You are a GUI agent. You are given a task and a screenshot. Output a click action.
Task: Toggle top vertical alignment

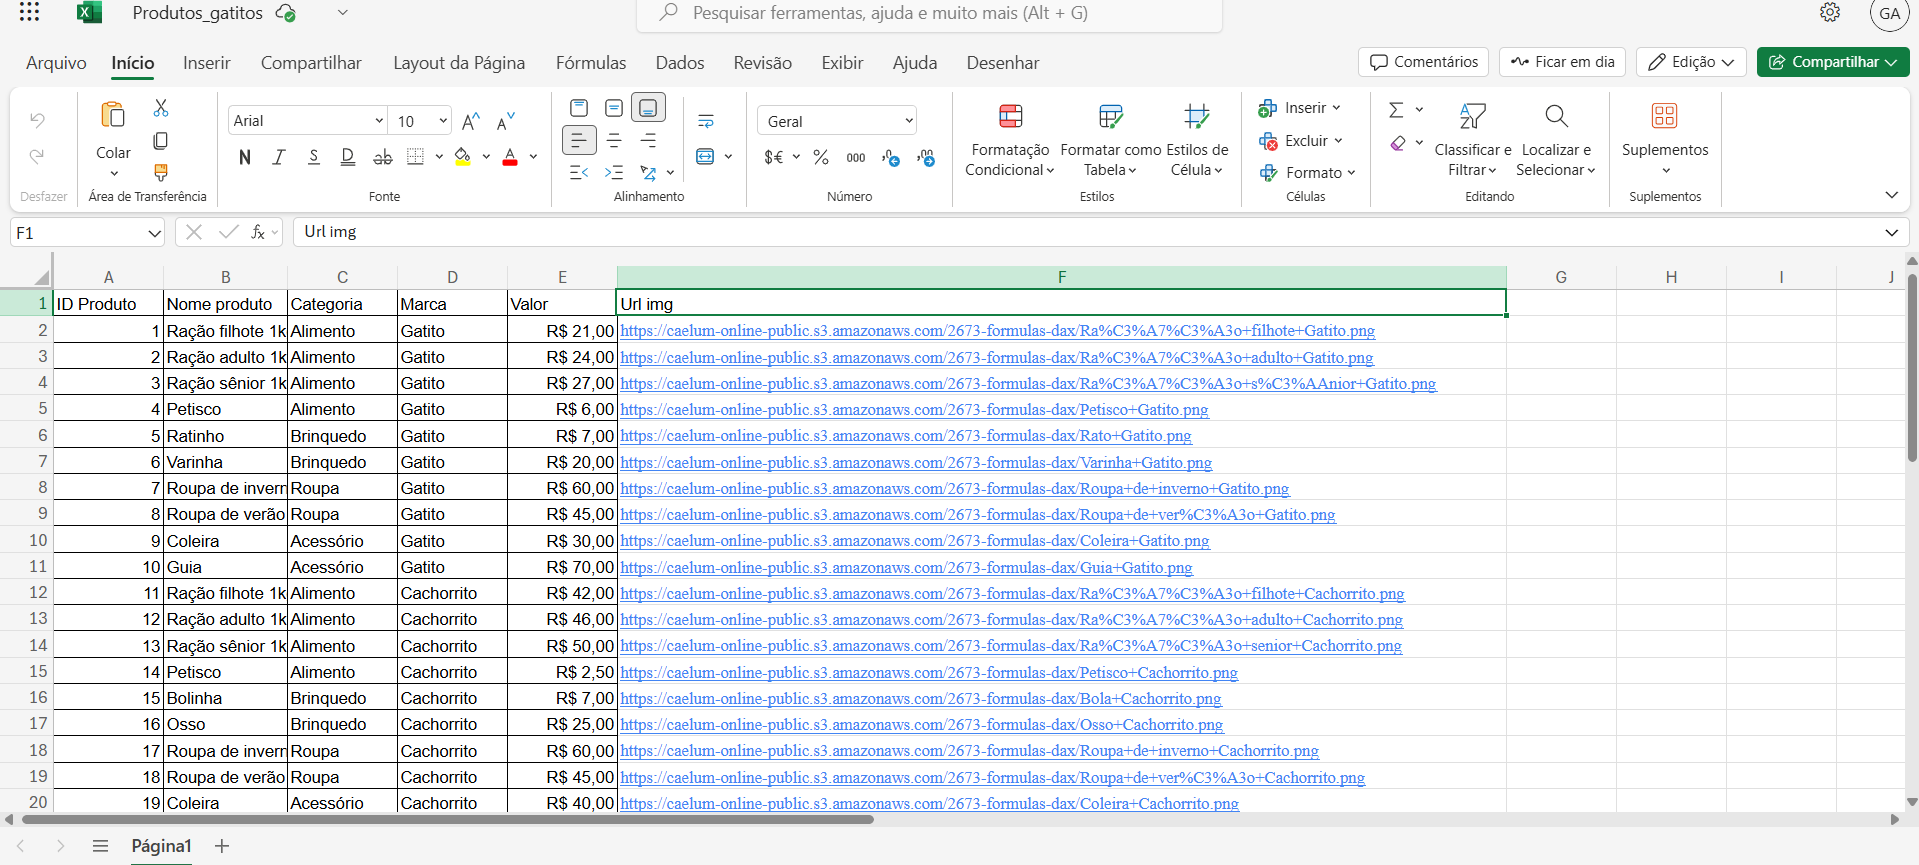pyautogui.click(x=579, y=108)
